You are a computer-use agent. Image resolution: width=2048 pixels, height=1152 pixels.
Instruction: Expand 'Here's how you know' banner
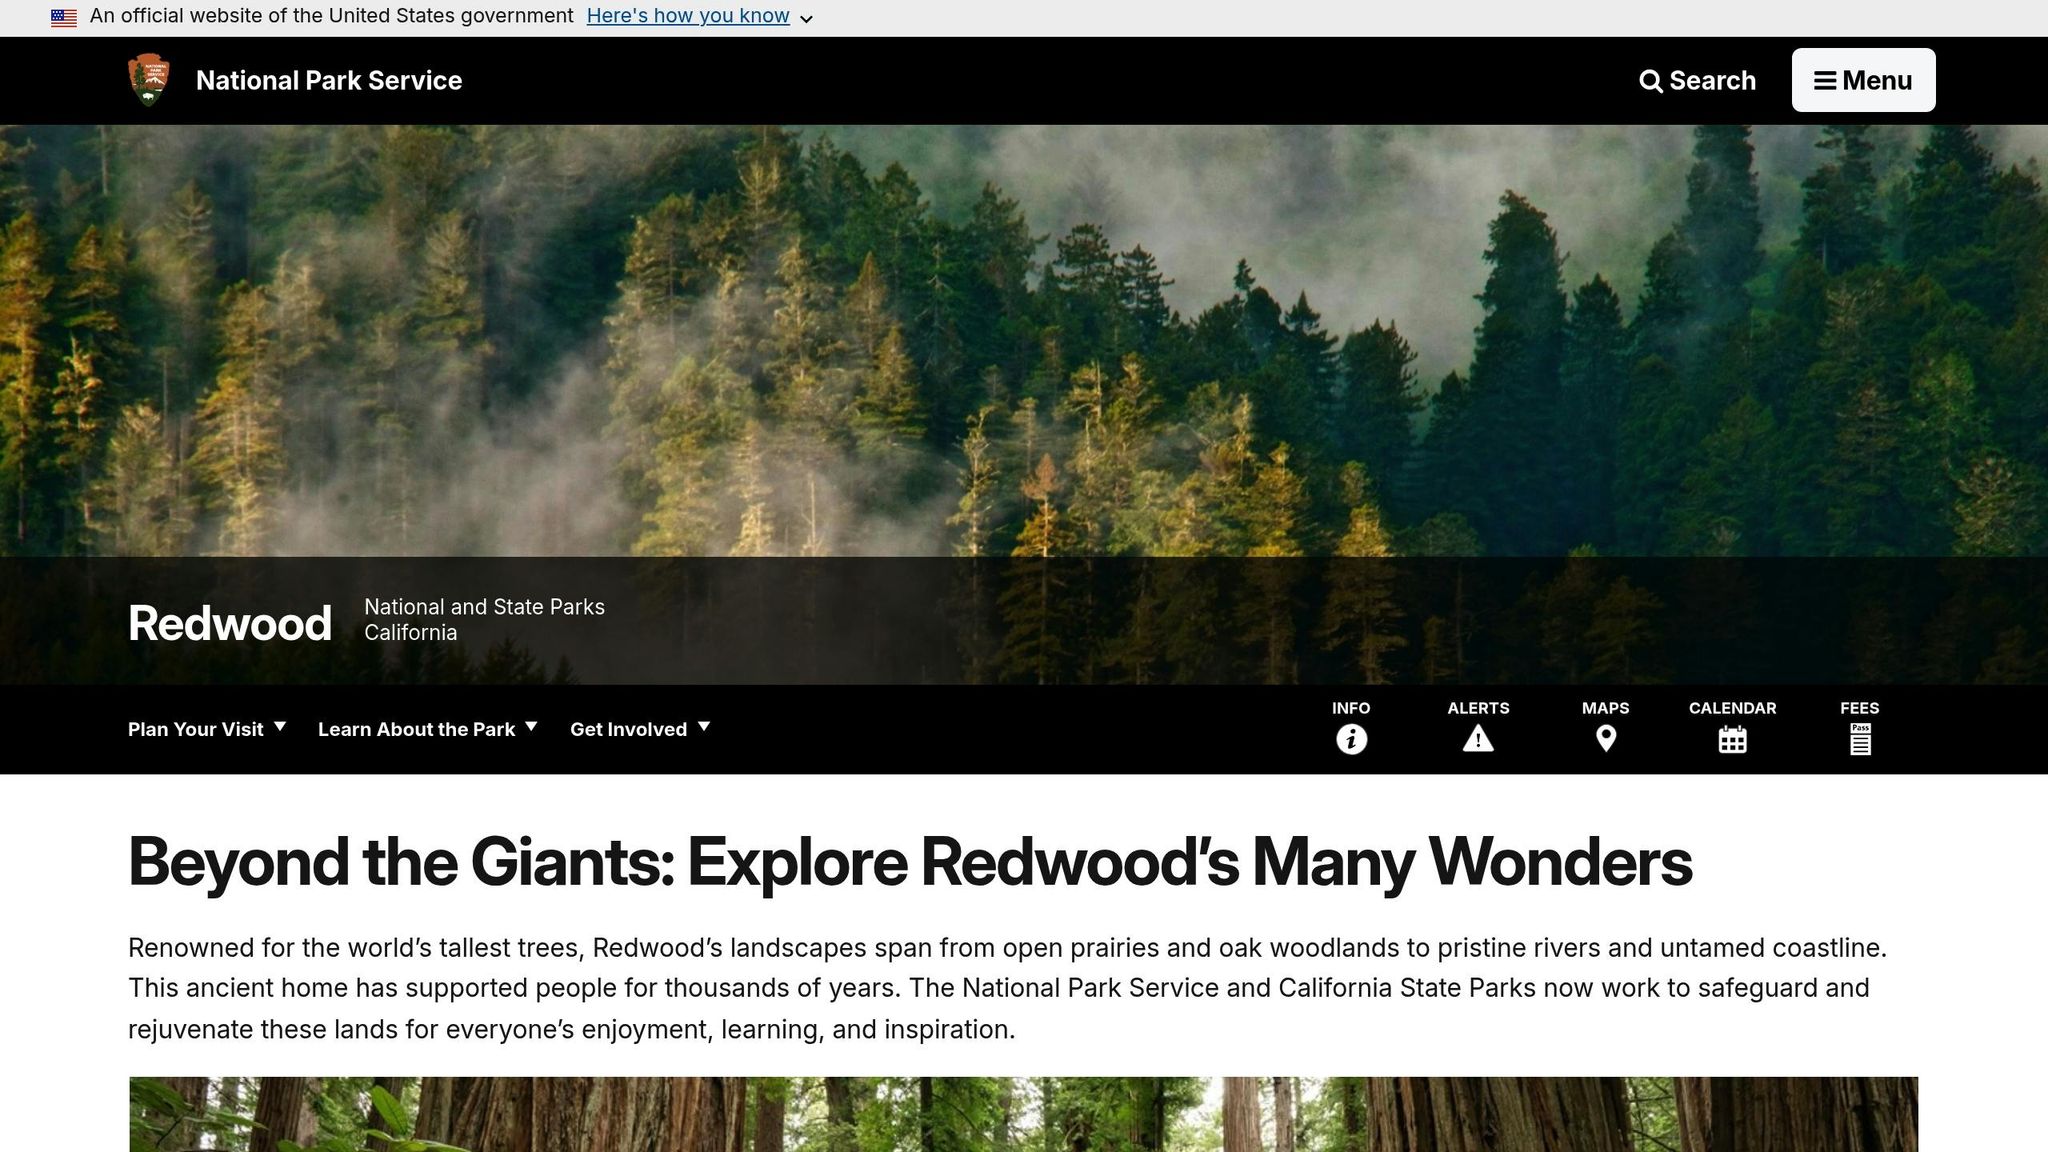point(688,16)
